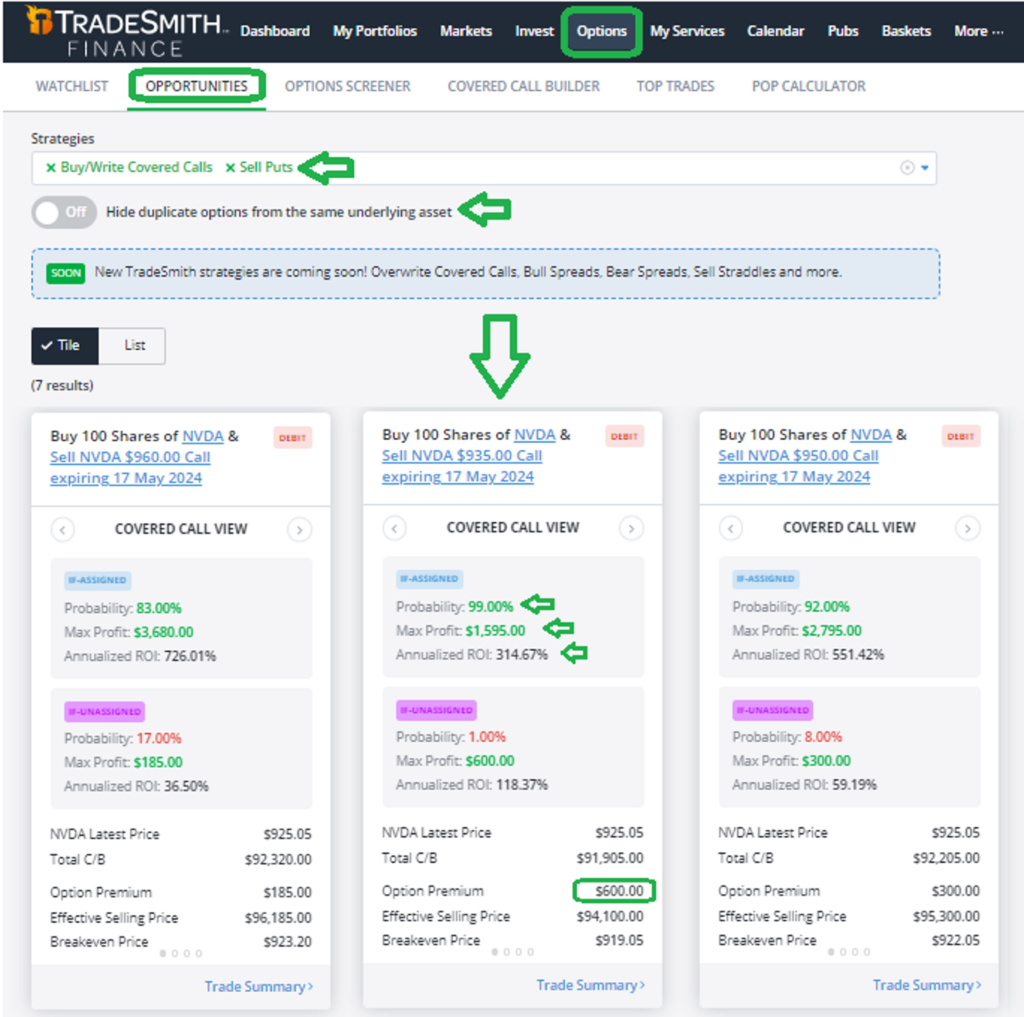This screenshot has height=1017, width=1024.
Task: Open Trade Summary for $935.00 Call card
Action: click(x=590, y=985)
